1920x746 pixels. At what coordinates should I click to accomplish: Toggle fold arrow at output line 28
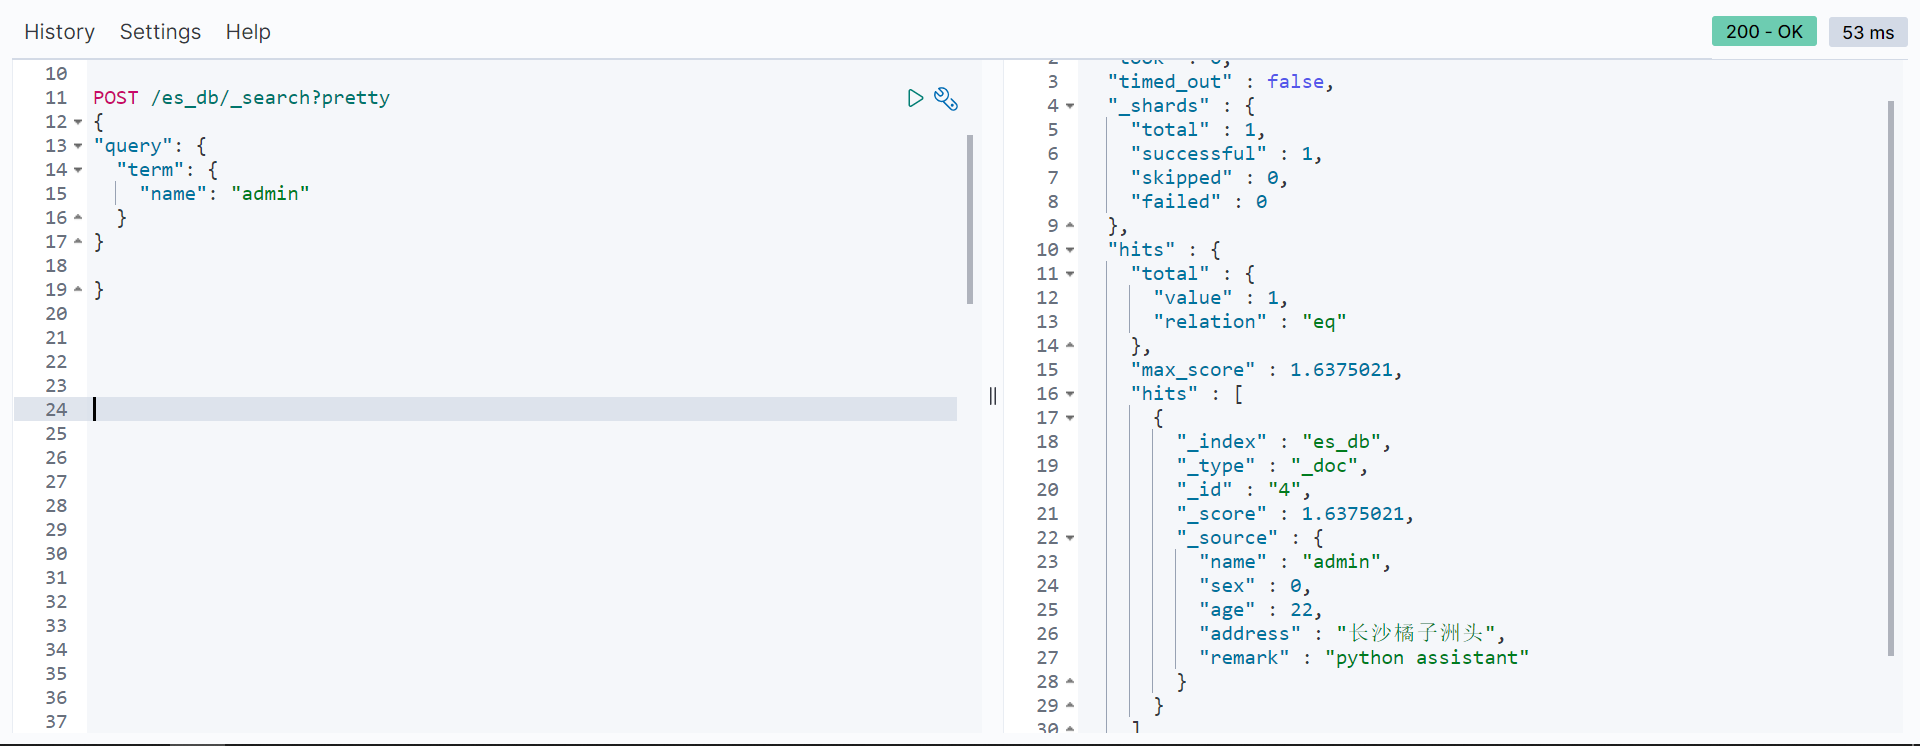tap(1070, 681)
